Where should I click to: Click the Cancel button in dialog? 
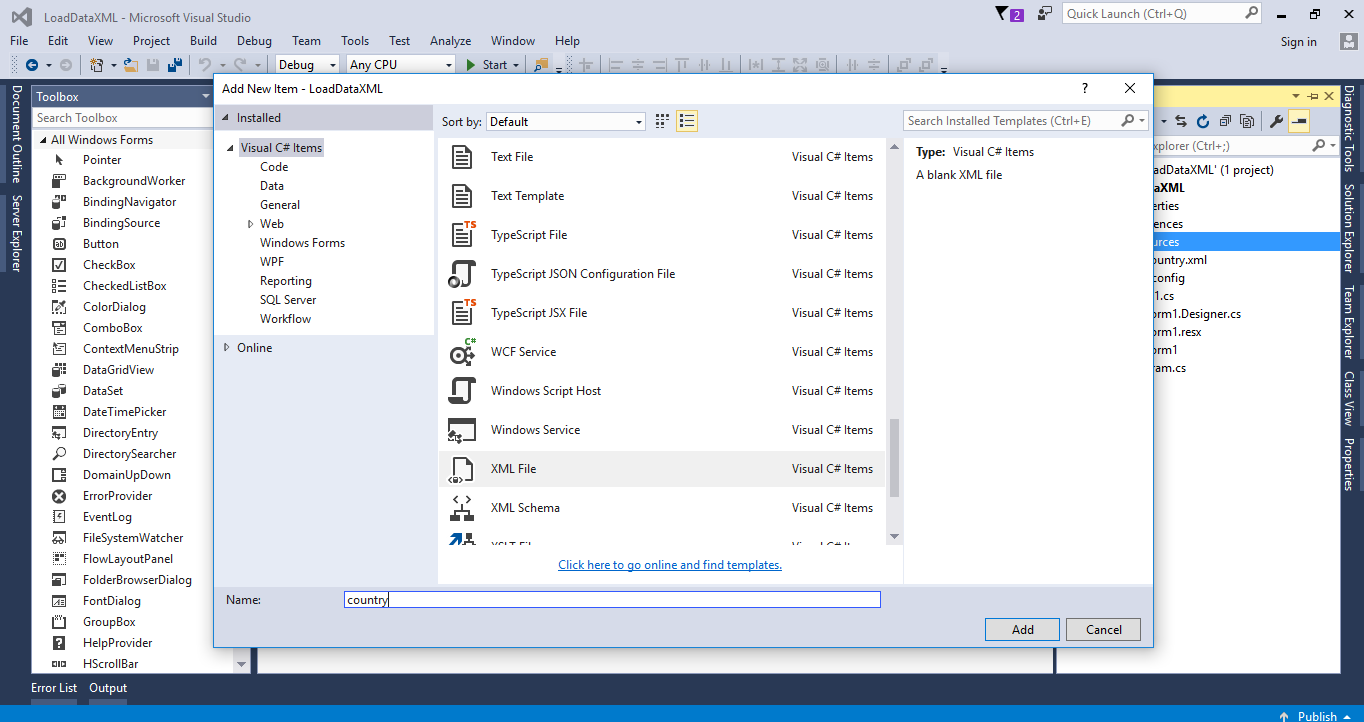[x=1103, y=629]
